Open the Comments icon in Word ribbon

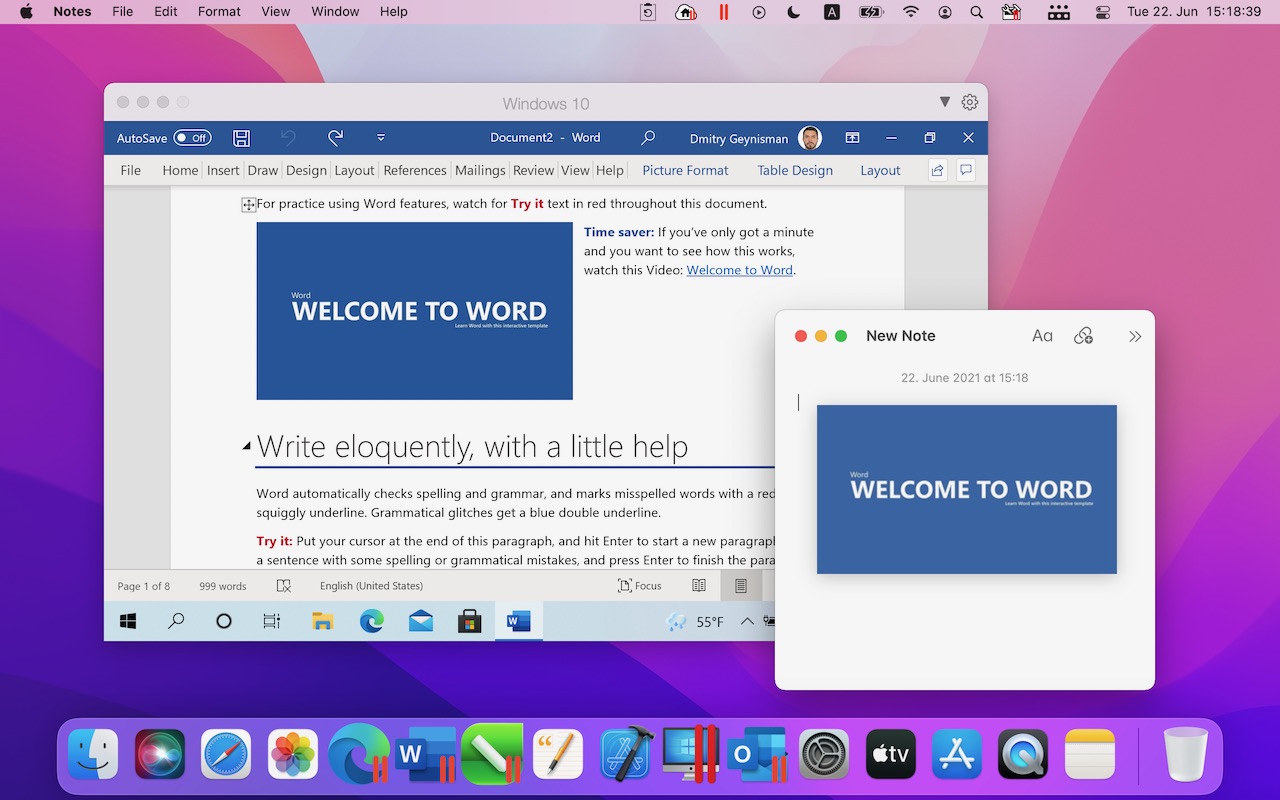coord(966,170)
